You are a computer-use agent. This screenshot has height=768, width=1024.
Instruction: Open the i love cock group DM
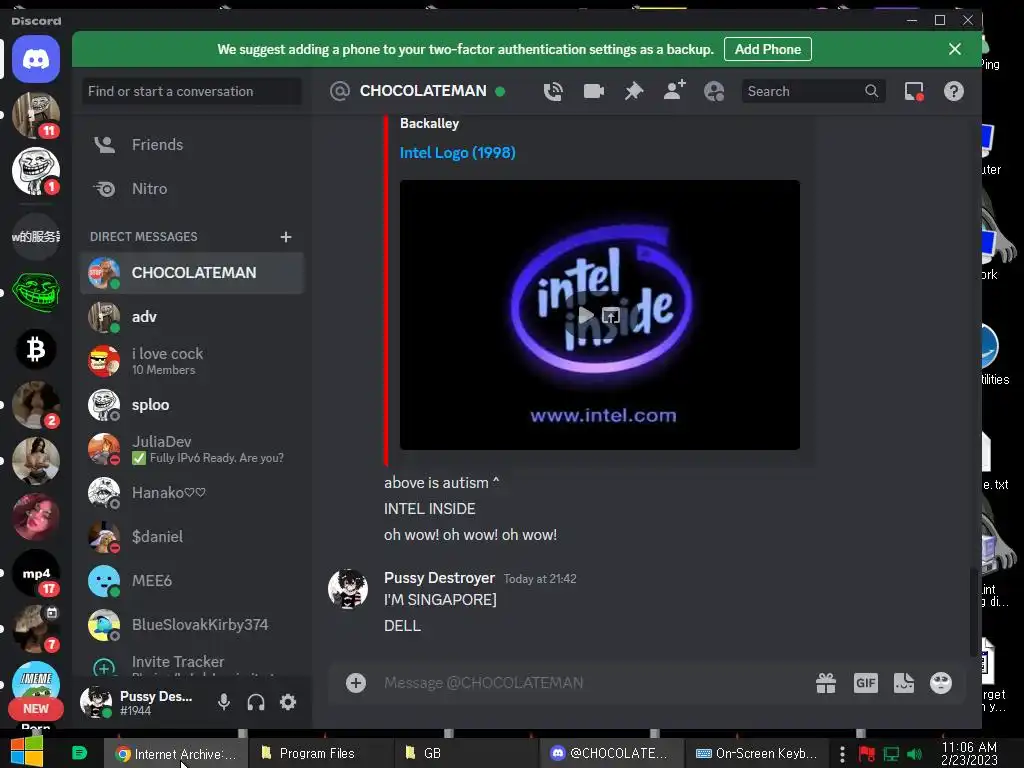[x=192, y=361]
